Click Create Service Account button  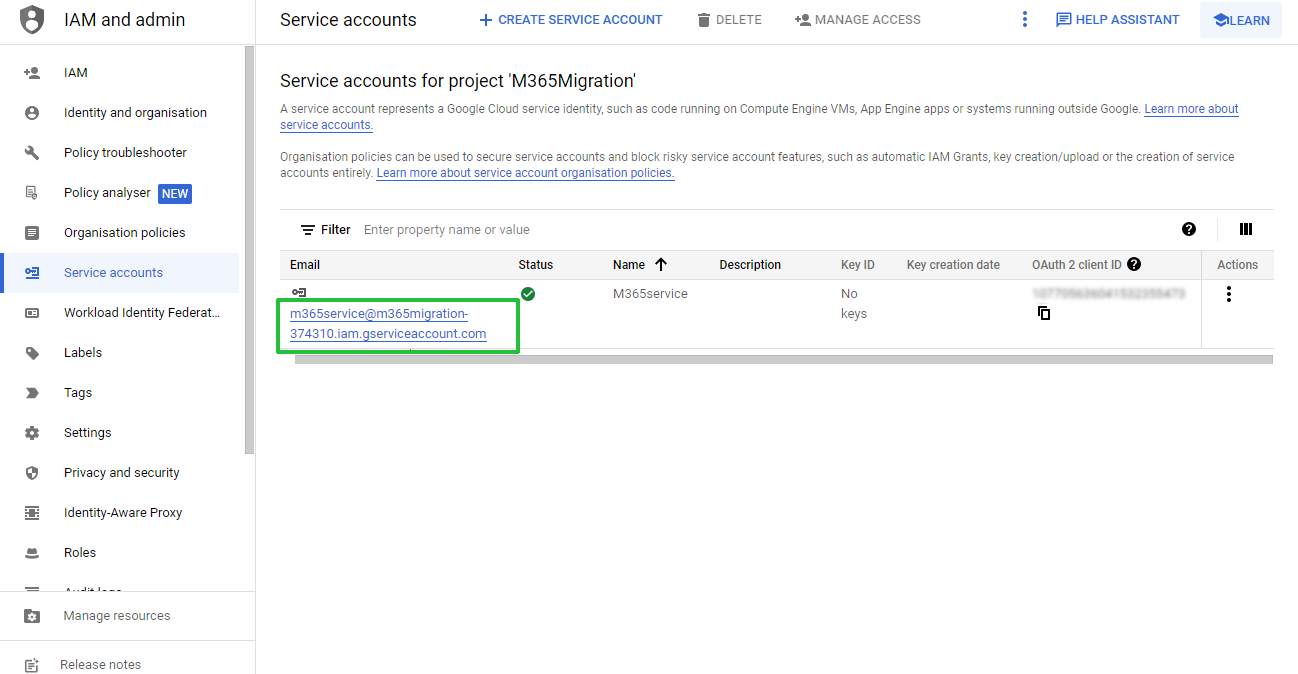[x=570, y=20]
